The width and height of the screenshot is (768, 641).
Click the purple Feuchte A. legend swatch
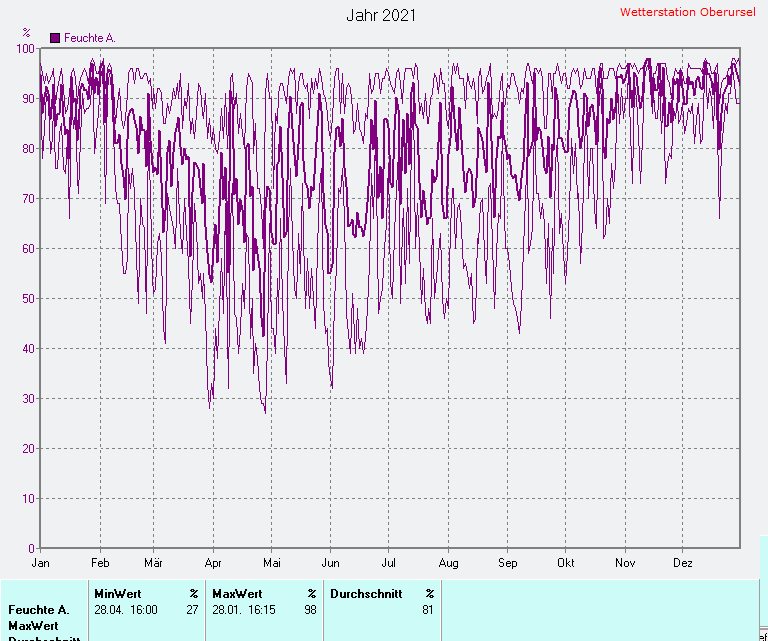(55, 38)
